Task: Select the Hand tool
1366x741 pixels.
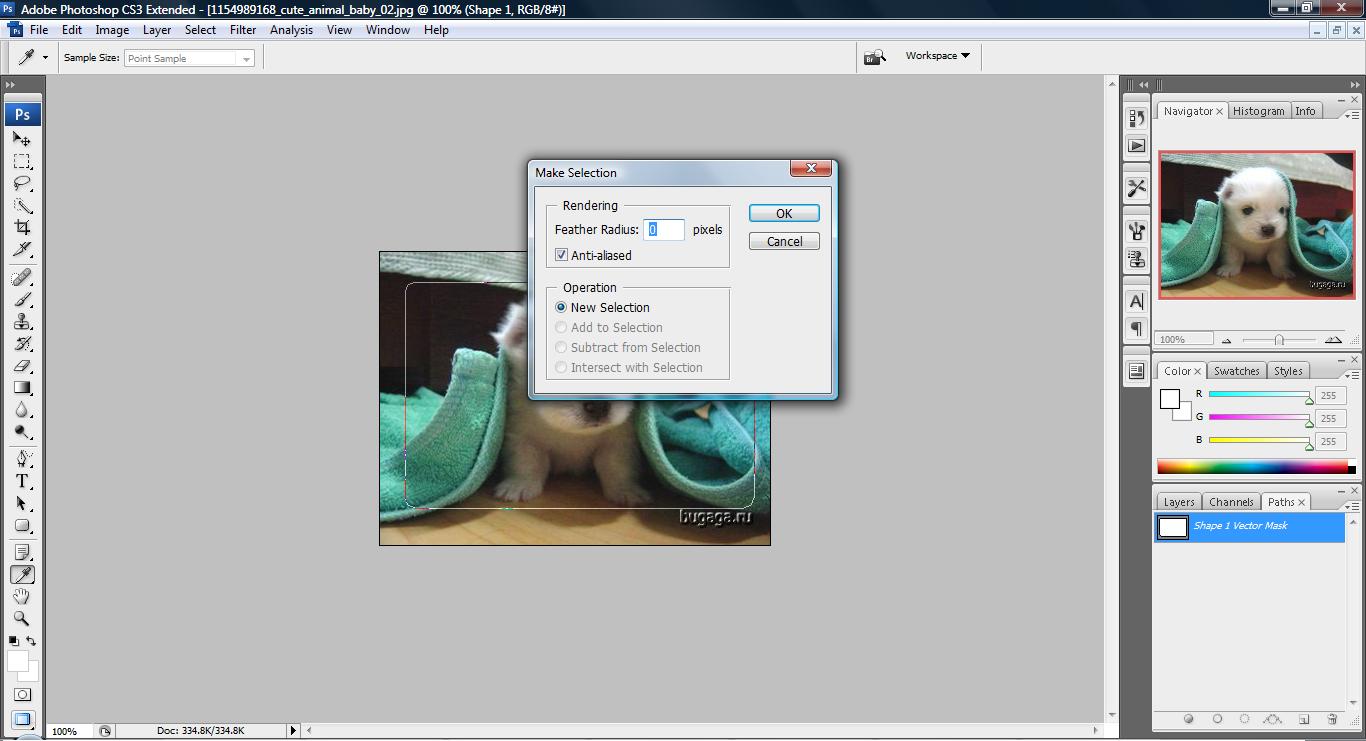Action: [22, 596]
